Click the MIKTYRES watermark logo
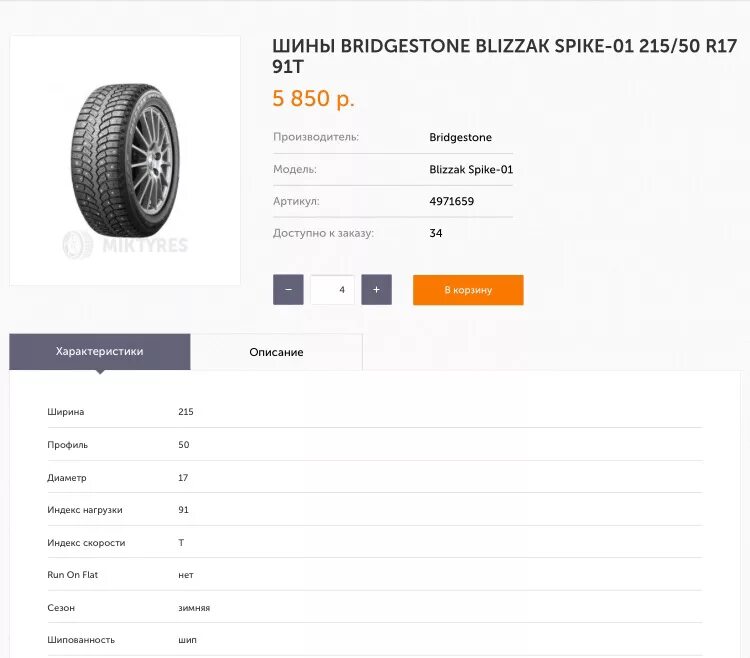This screenshot has width=750, height=658. pyautogui.click(x=125, y=244)
